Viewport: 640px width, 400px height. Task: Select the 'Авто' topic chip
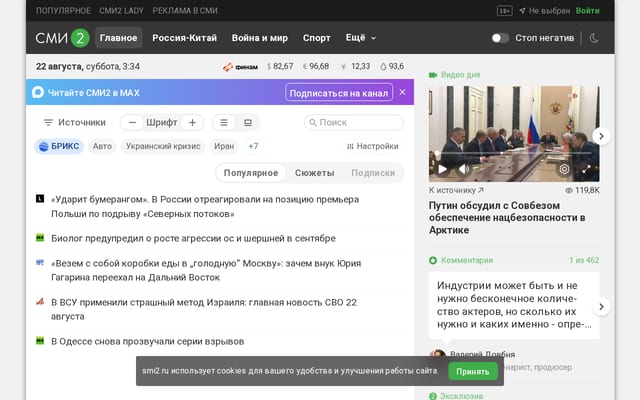point(102,146)
